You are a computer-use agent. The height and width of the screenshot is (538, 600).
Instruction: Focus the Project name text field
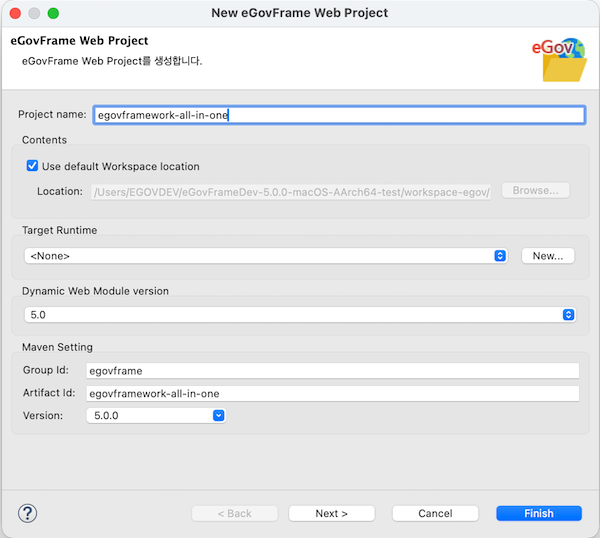338,115
